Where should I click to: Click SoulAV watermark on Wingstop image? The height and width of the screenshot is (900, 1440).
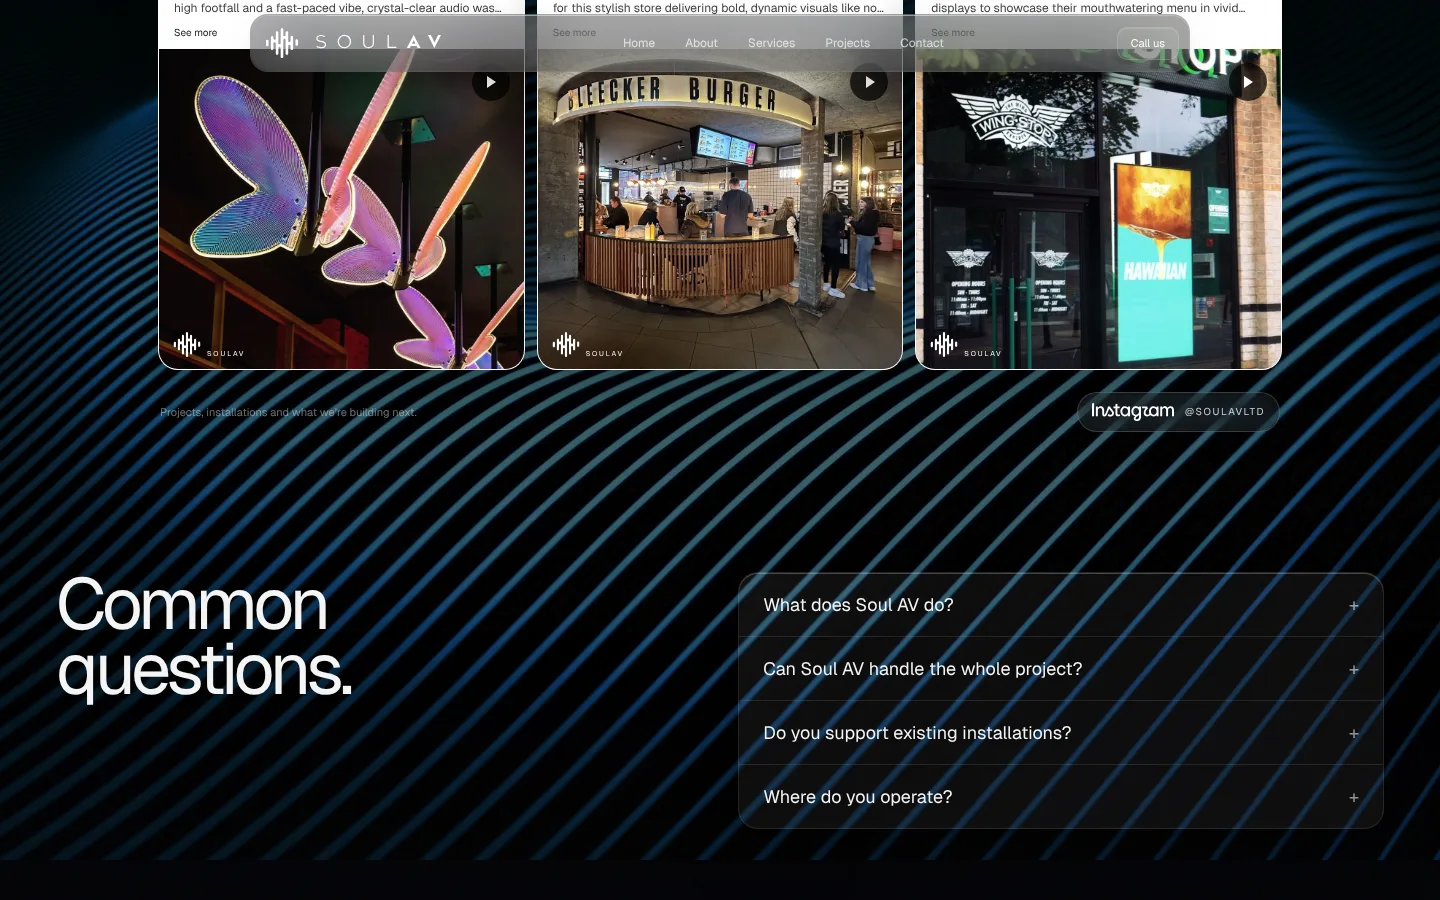coord(966,346)
